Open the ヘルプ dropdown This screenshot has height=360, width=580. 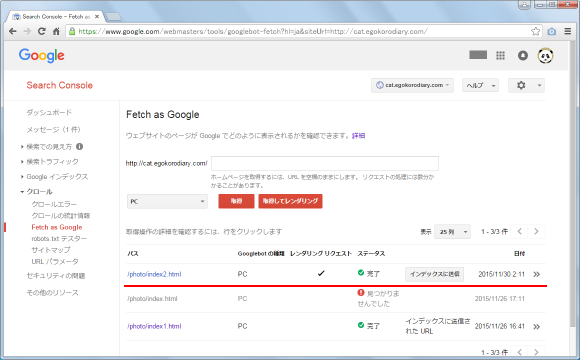[x=480, y=85]
